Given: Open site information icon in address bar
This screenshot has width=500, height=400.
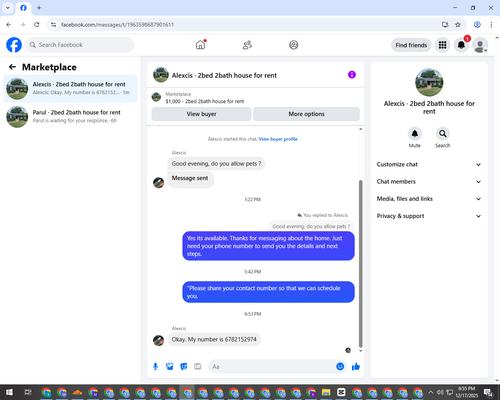Looking at the screenshot, I should tap(53, 25).
